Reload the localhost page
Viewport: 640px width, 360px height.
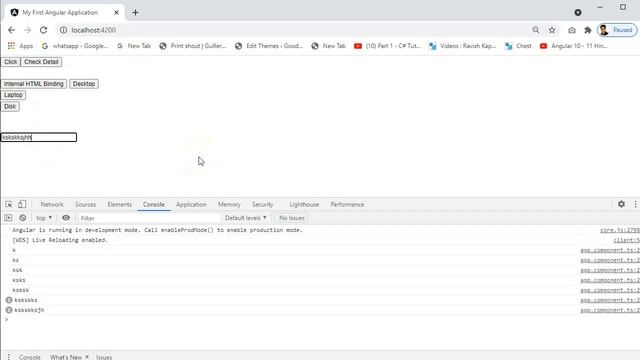pyautogui.click(x=43, y=30)
